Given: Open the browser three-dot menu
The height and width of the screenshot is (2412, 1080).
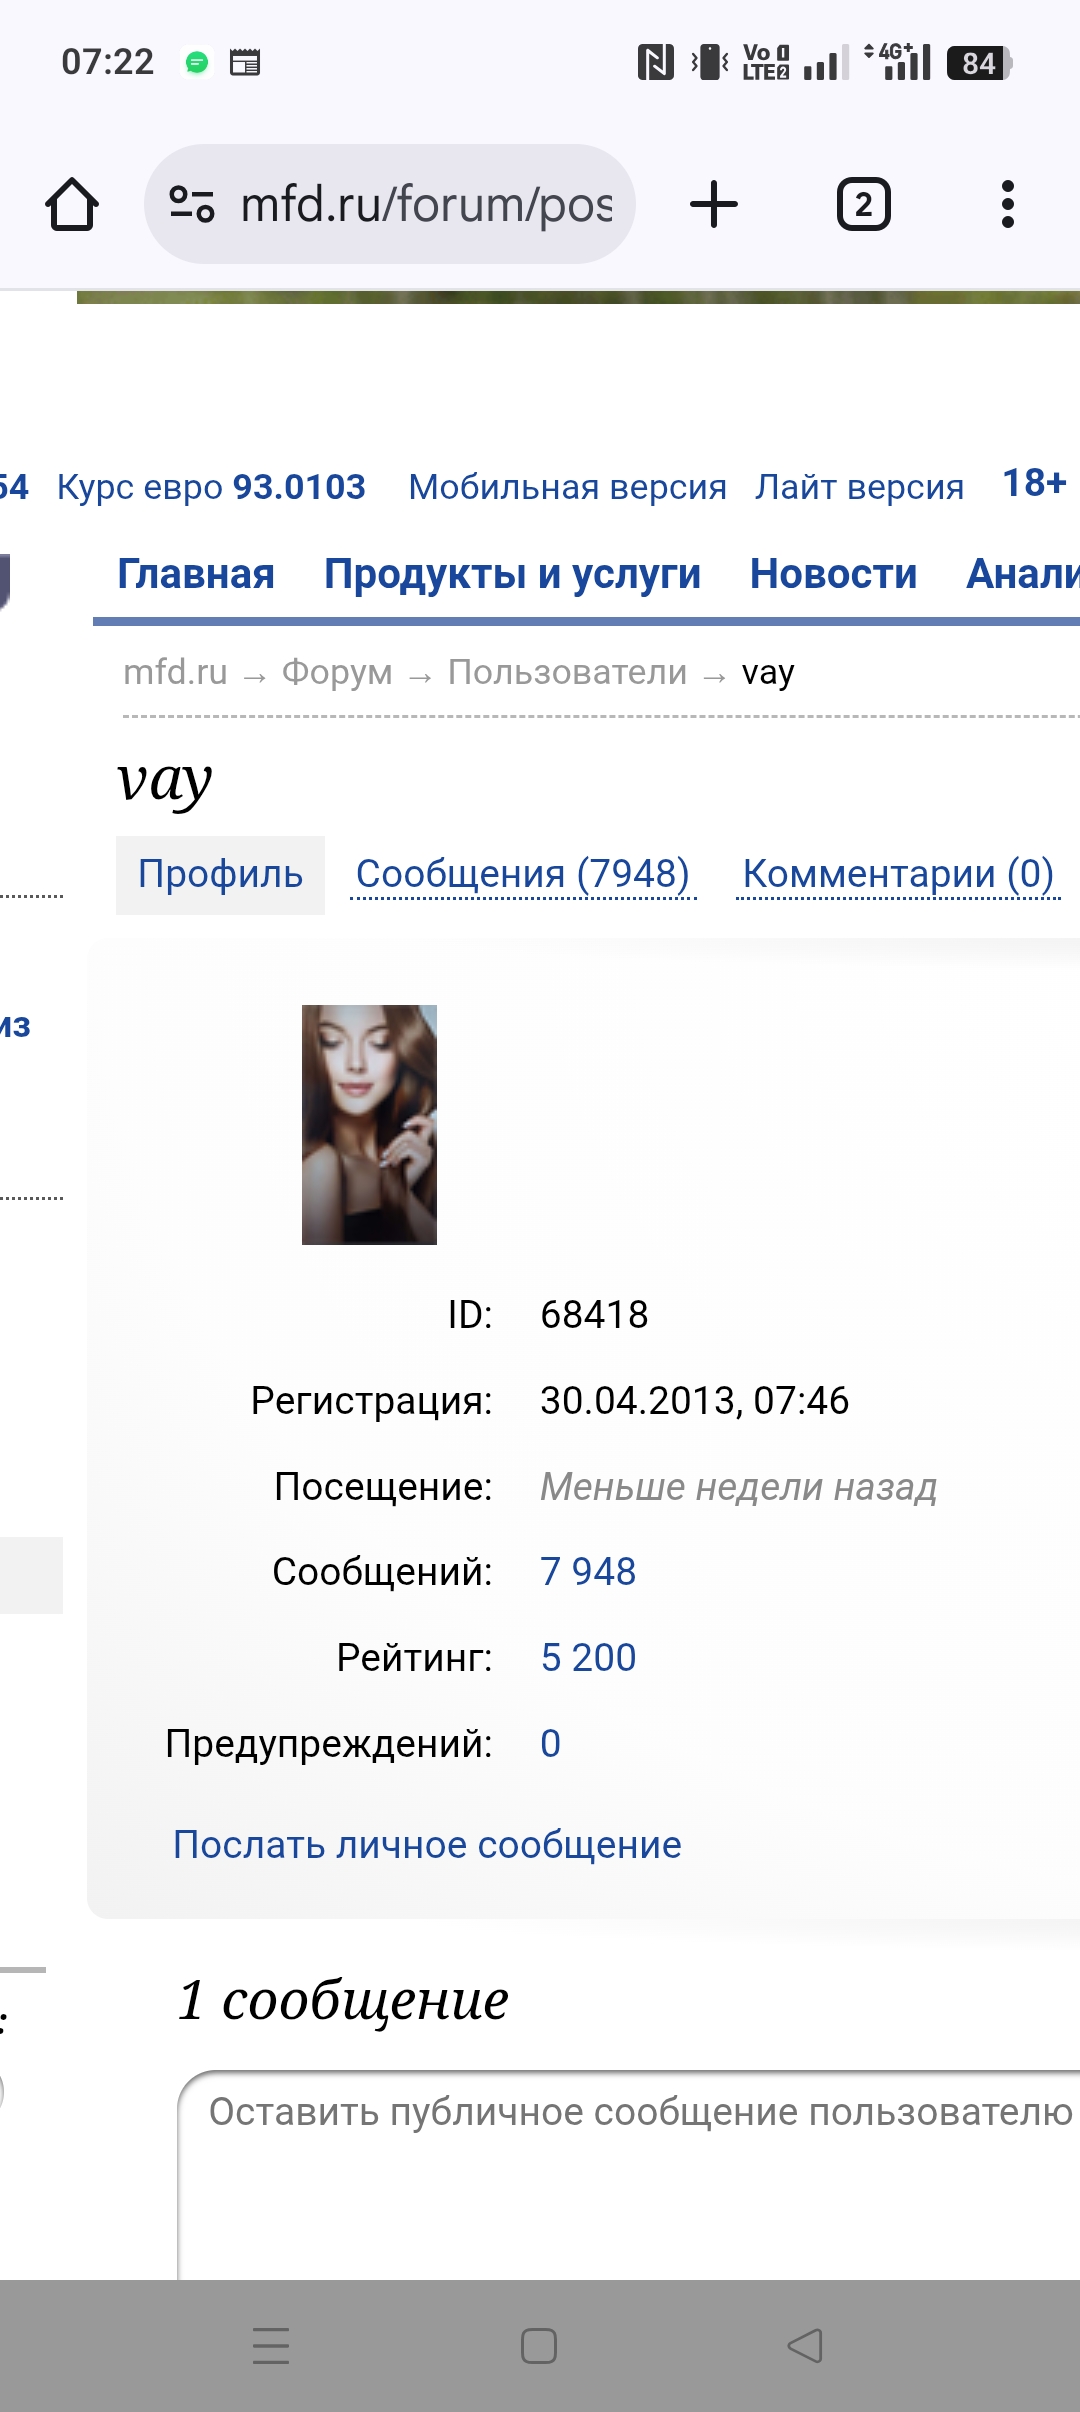Looking at the screenshot, I should [x=1007, y=205].
